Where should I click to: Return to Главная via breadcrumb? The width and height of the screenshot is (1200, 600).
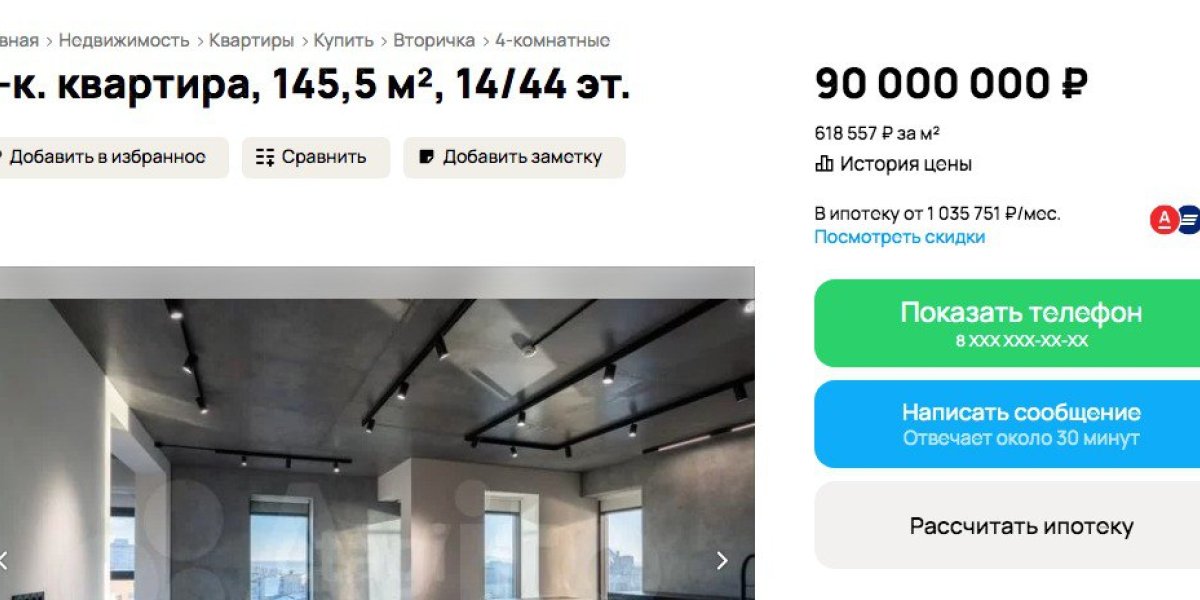tap(18, 41)
